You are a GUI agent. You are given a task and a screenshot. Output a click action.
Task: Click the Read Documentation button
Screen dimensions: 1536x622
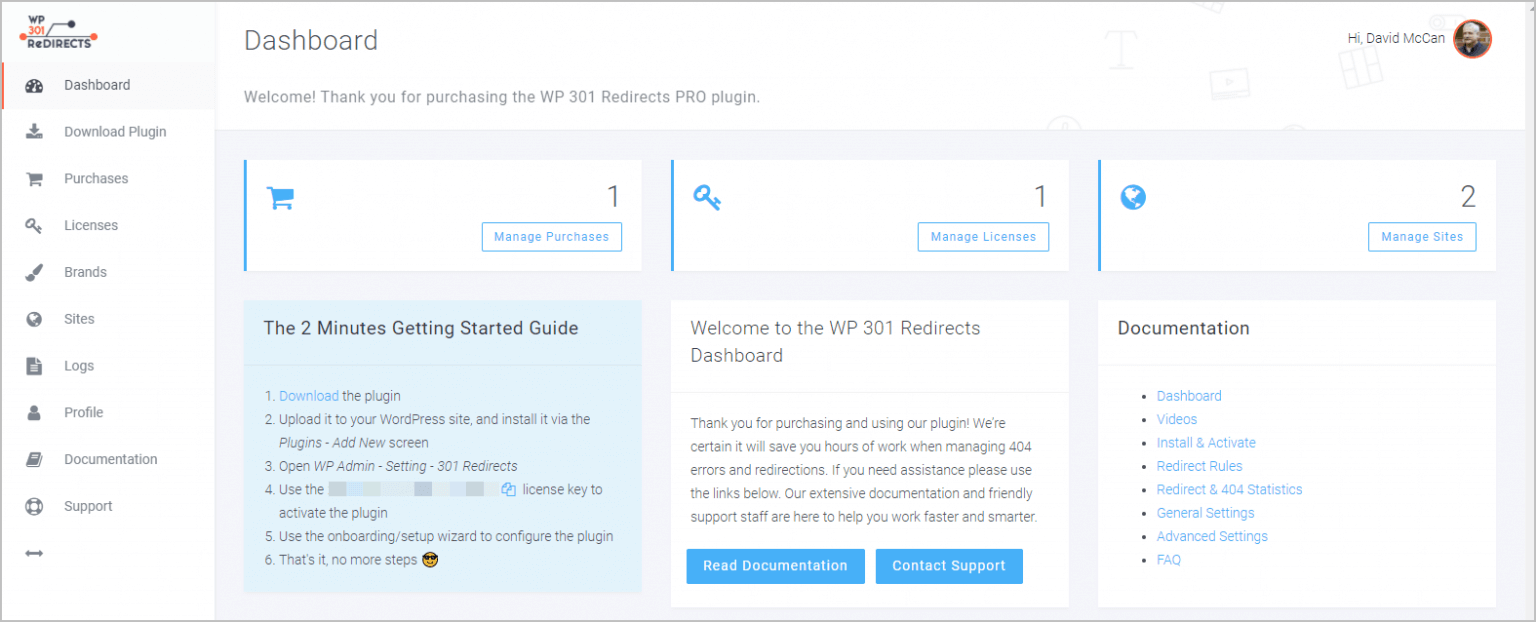click(775, 566)
